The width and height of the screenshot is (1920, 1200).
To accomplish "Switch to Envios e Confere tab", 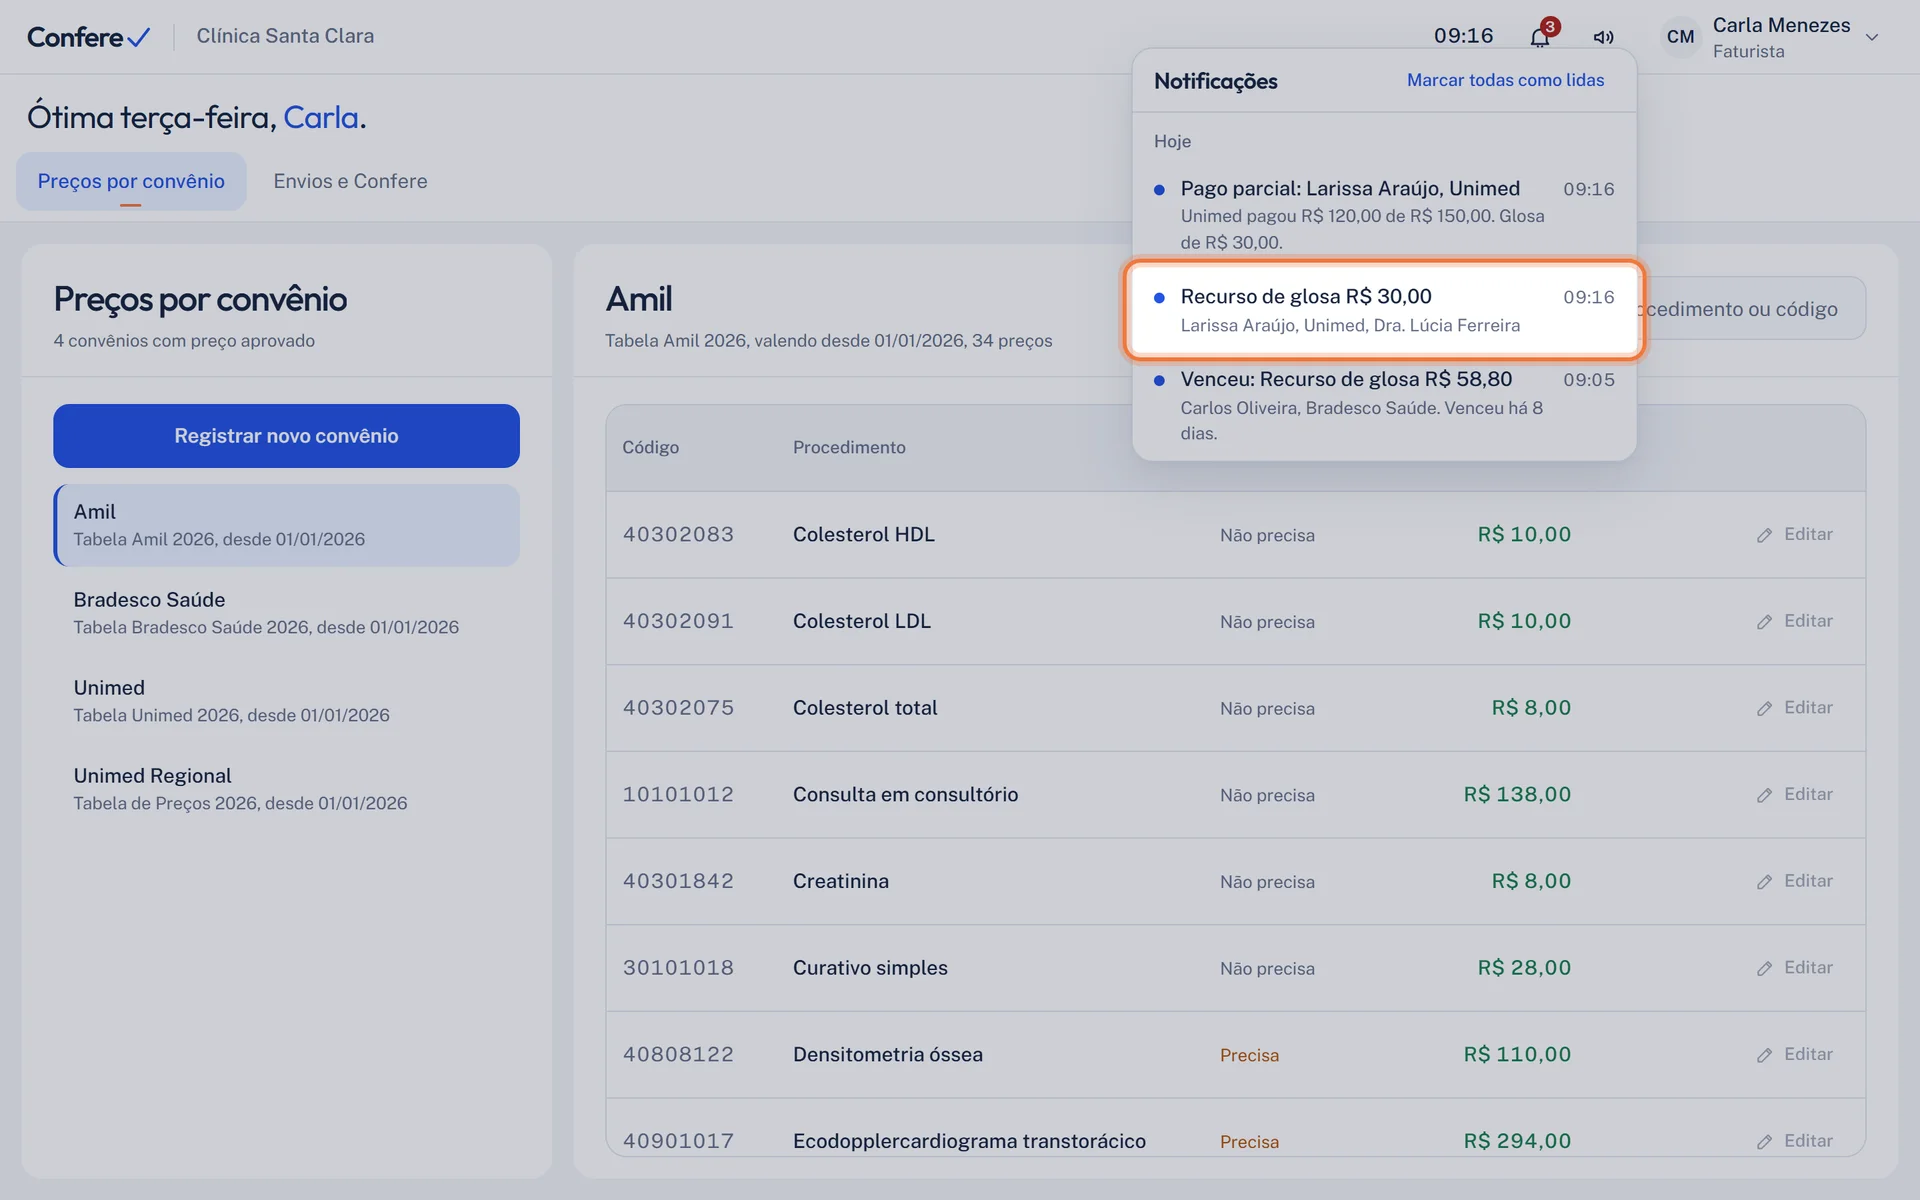I will (x=350, y=181).
